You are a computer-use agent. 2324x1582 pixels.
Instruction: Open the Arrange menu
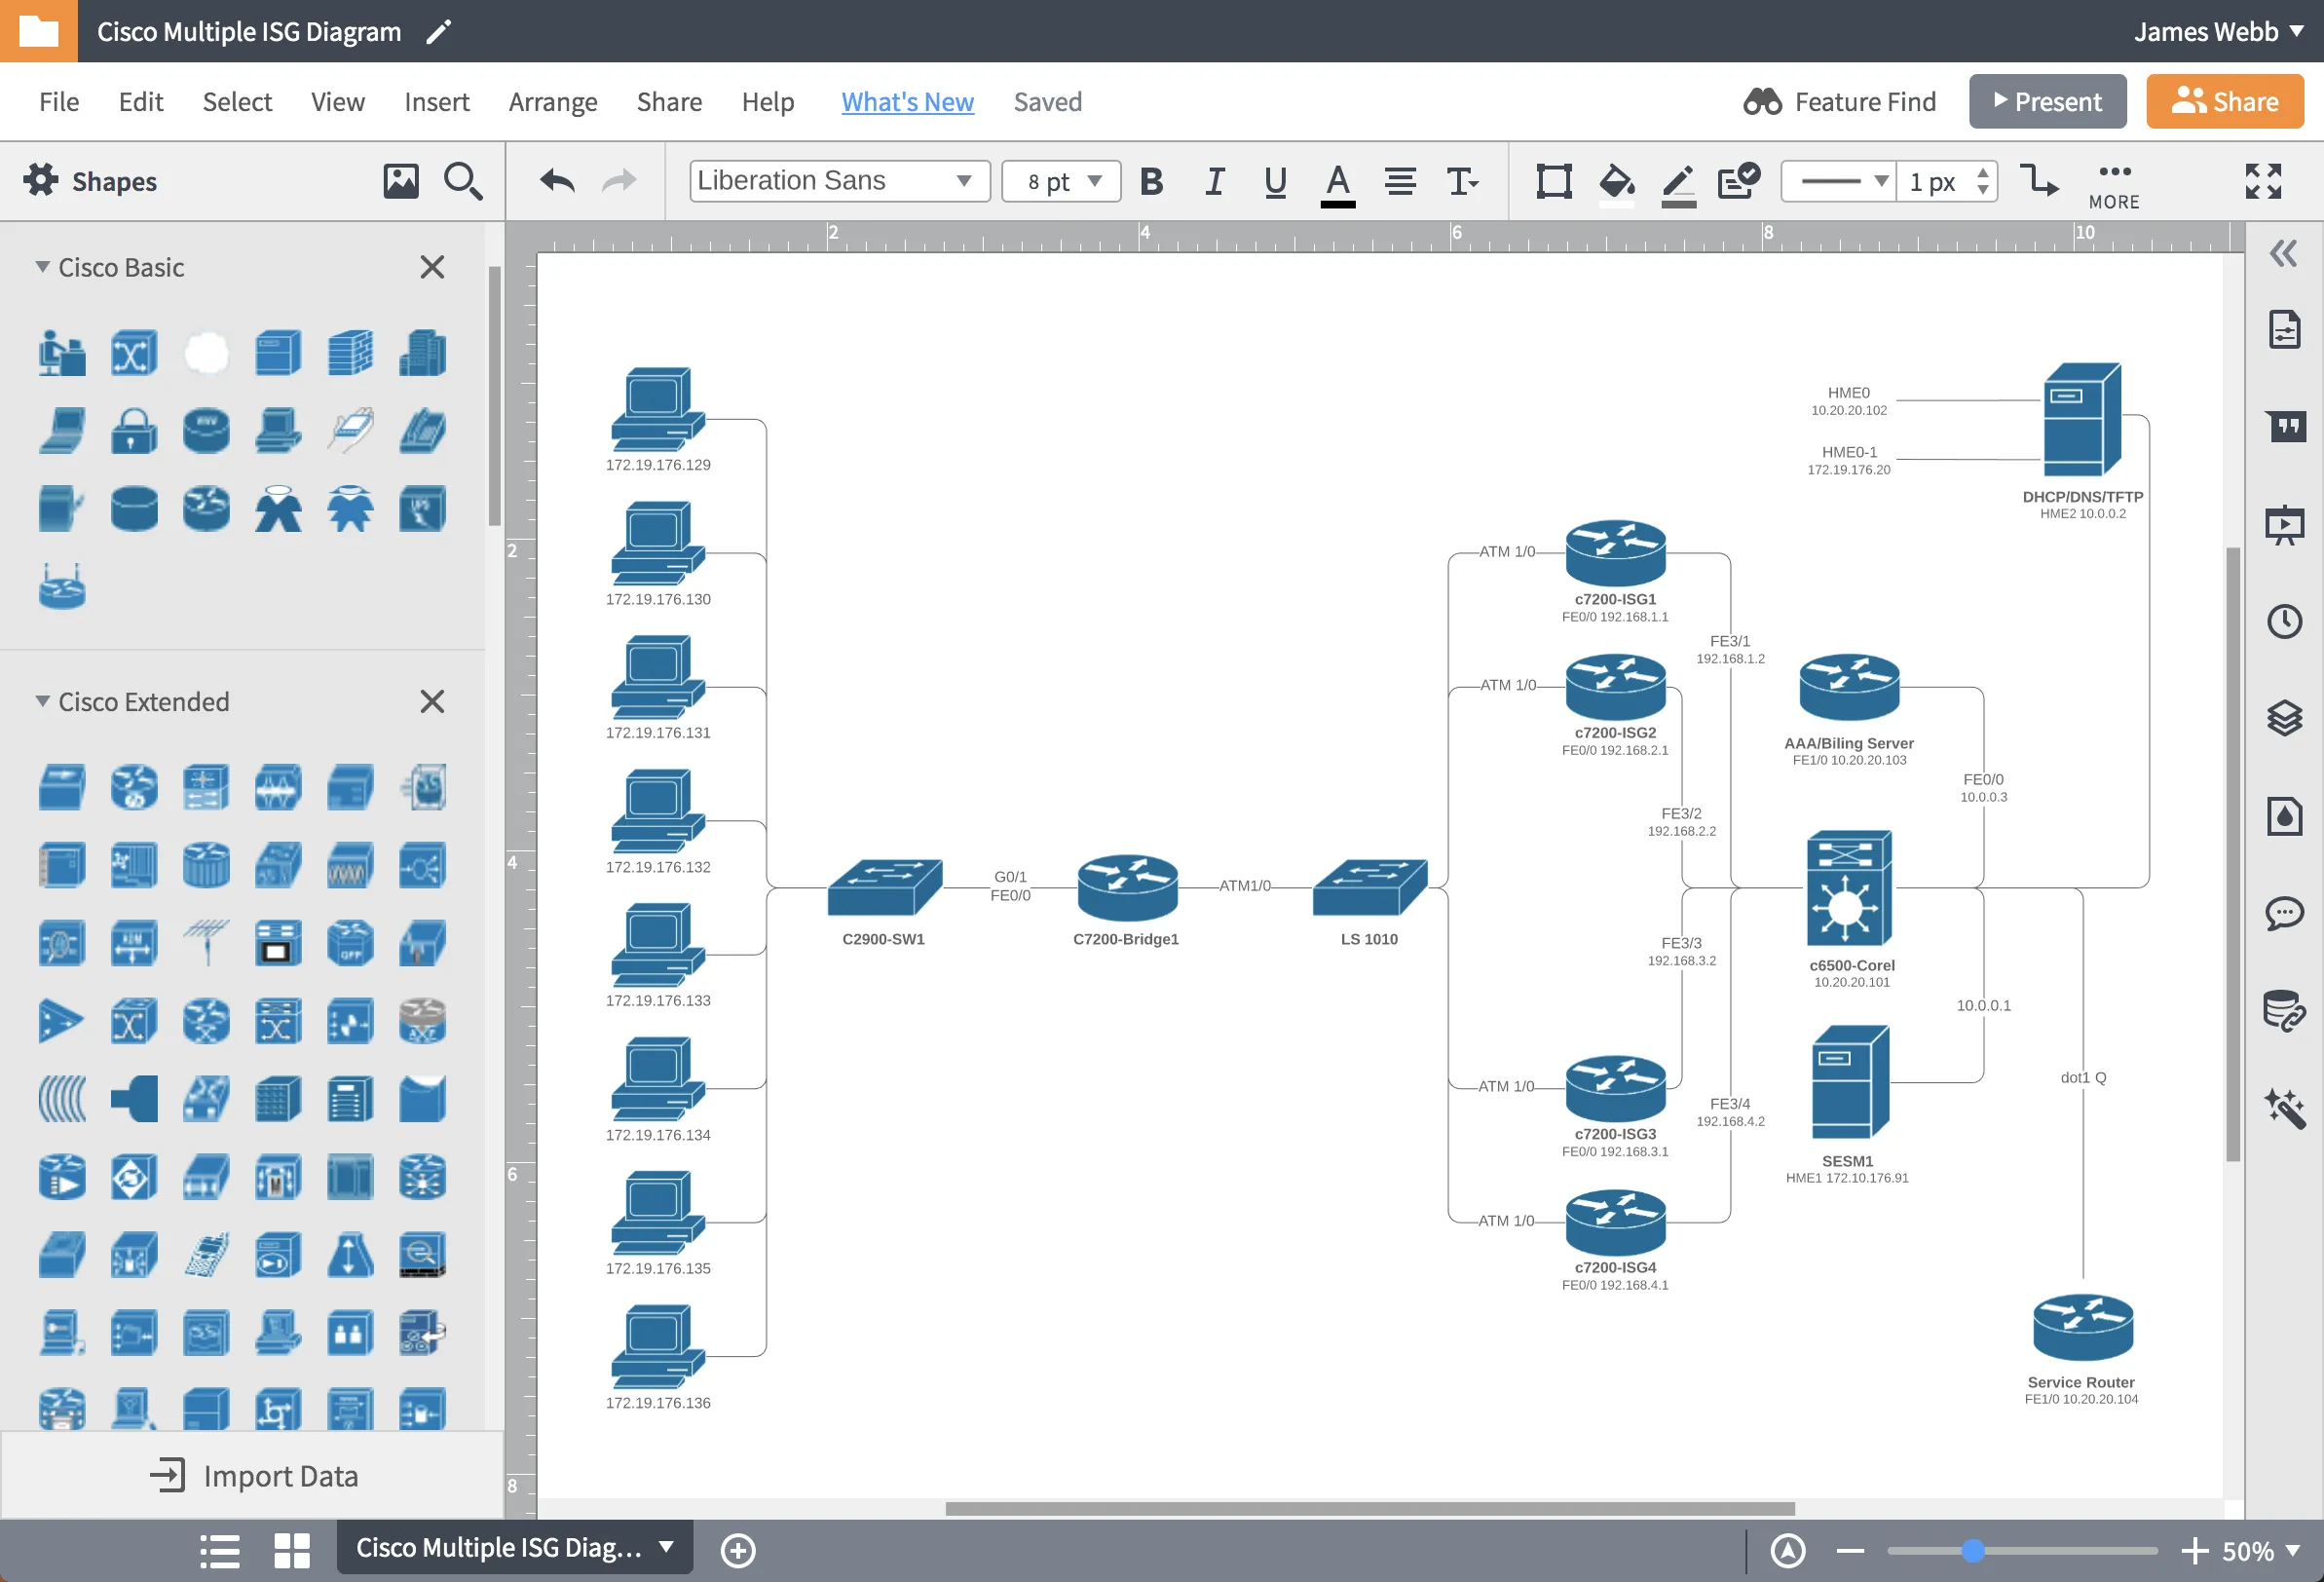(552, 102)
